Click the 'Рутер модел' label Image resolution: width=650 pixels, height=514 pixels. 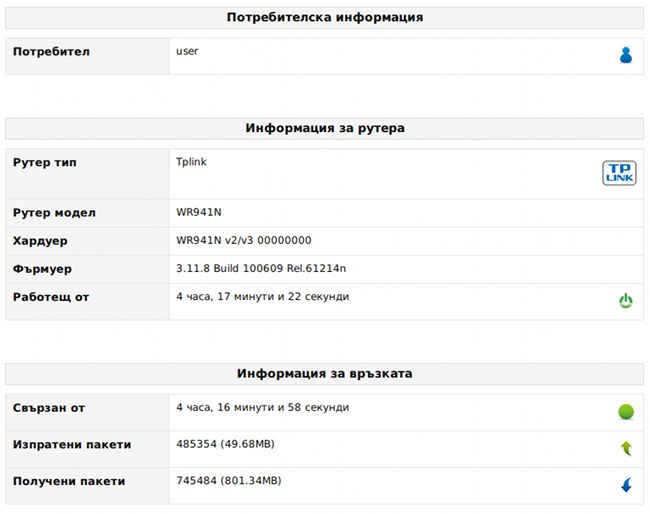(x=54, y=213)
